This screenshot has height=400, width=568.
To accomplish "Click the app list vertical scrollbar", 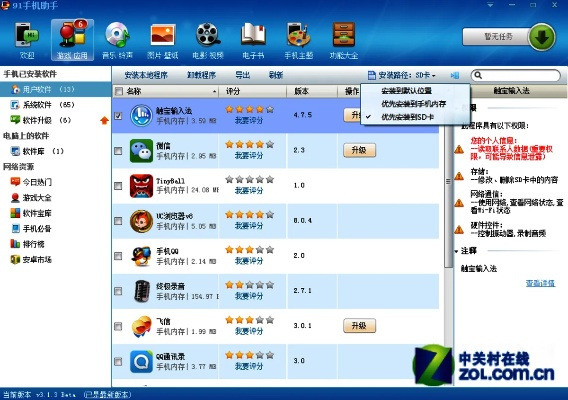I will [x=448, y=196].
